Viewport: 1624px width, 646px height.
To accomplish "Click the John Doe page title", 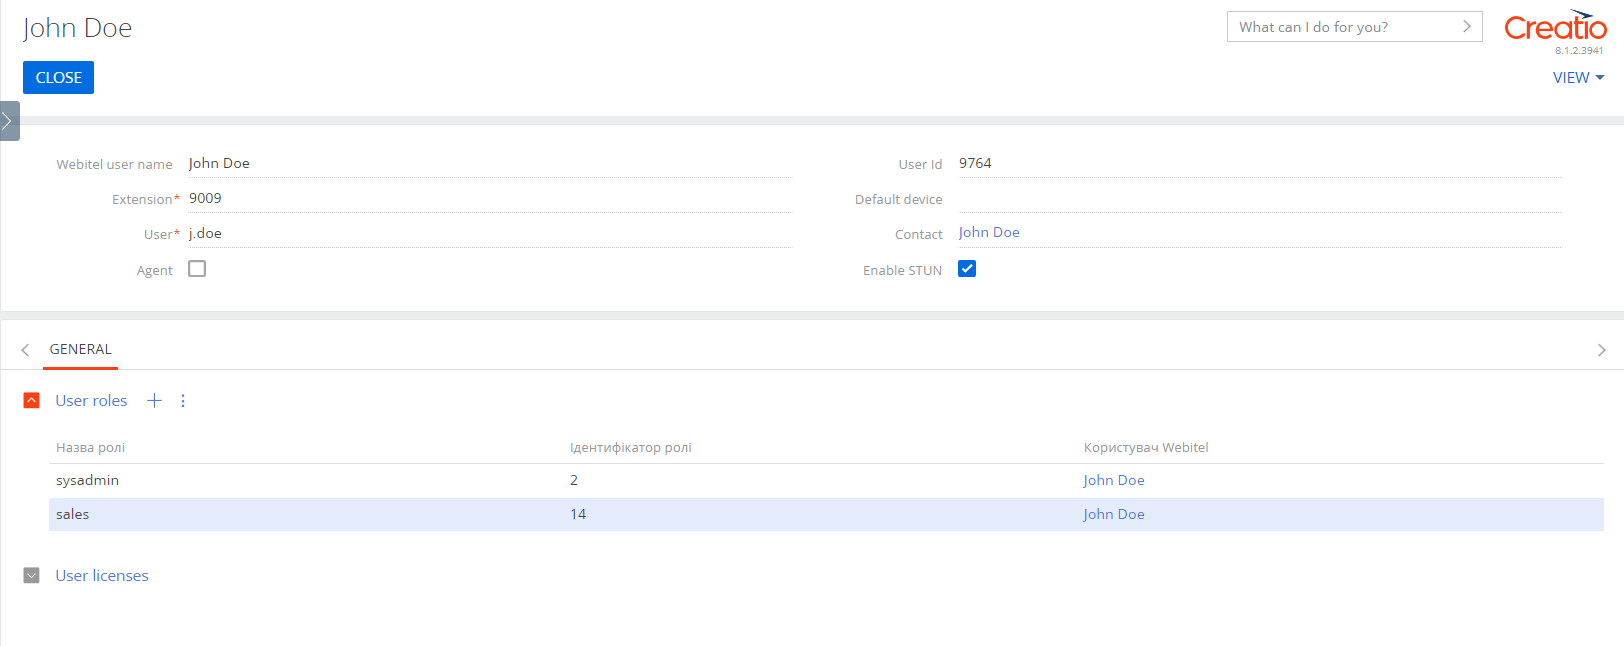I will 77,28.
